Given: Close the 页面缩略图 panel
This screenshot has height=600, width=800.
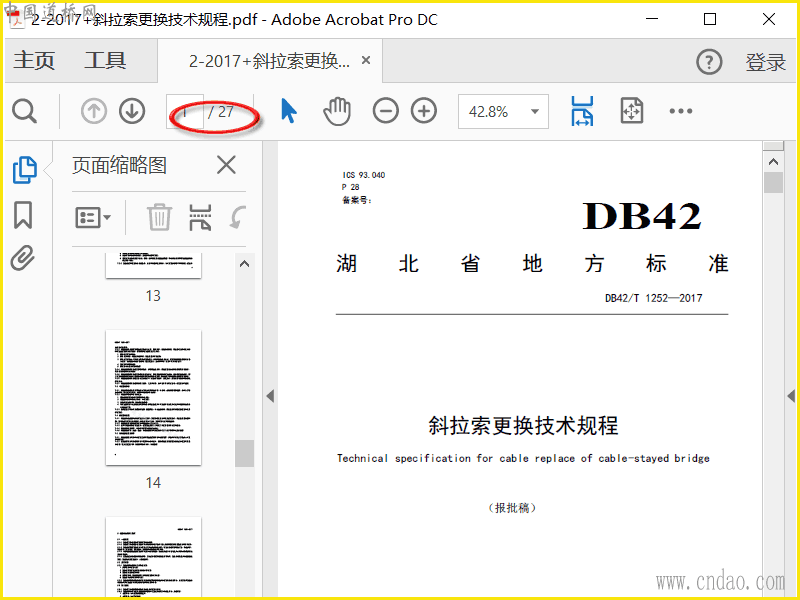Looking at the screenshot, I should pyautogui.click(x=226, y=165).
